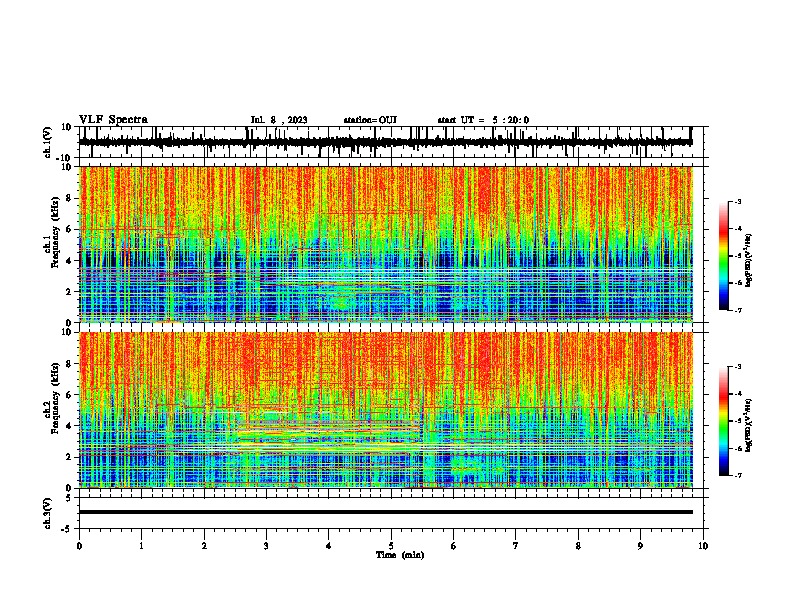Click the ch.2 spectrogram color bar
The image size is (792, 612).
tap(724, 421)
